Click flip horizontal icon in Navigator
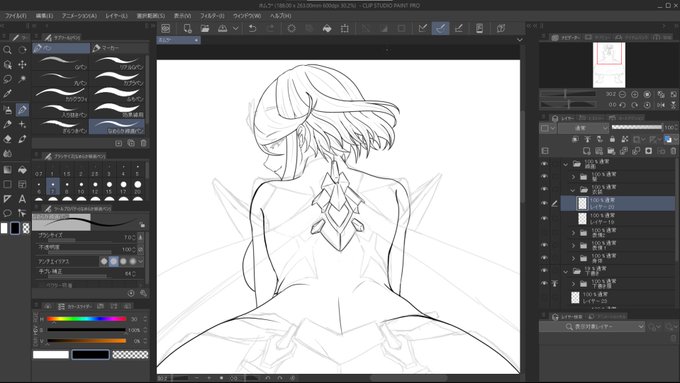This screenshot has width=680, height=383. coord(660,105)
